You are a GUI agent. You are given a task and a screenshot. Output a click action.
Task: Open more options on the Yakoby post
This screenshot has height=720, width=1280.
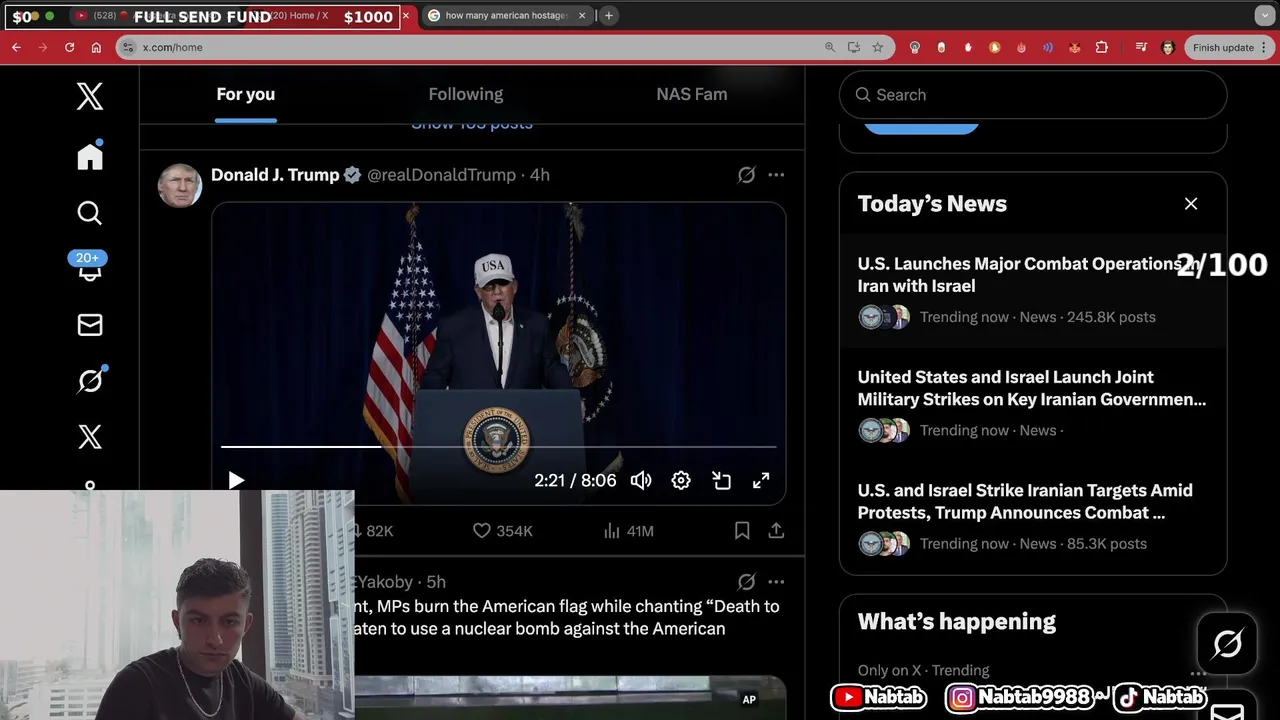point(776,582)
